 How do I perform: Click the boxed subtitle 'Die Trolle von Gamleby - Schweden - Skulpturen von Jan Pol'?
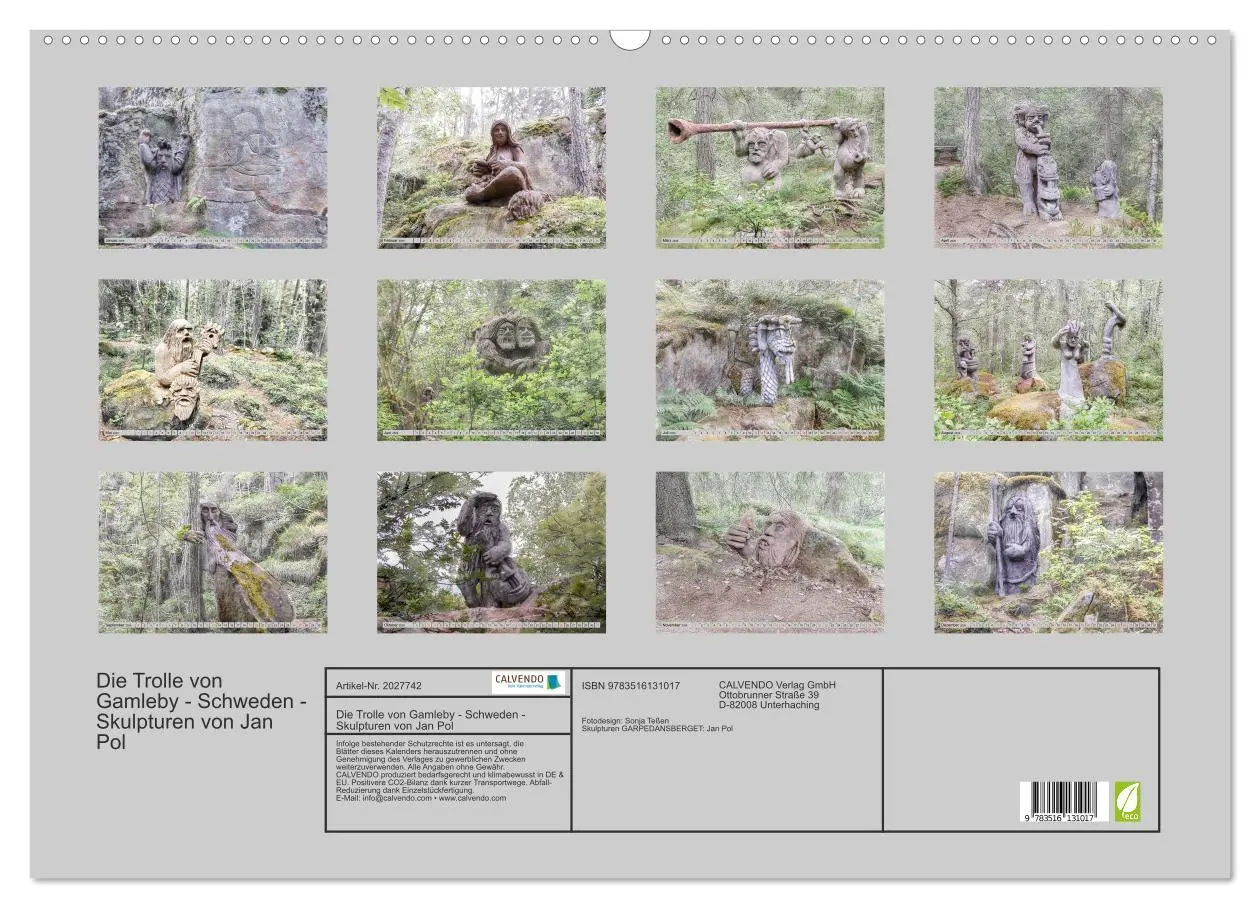click(432, 720)
